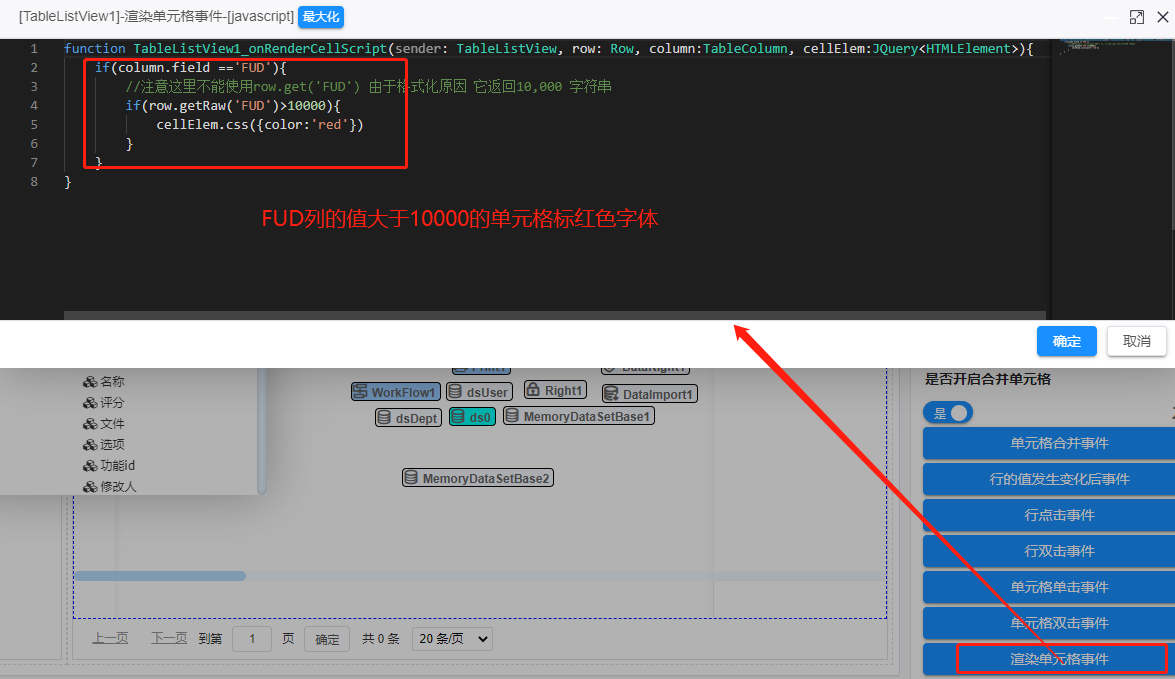The width and height of the screenshot is (1175, 679).
Task: Select the dsUser dataset component
Action: pyautogui.click(x=478, y=392)
